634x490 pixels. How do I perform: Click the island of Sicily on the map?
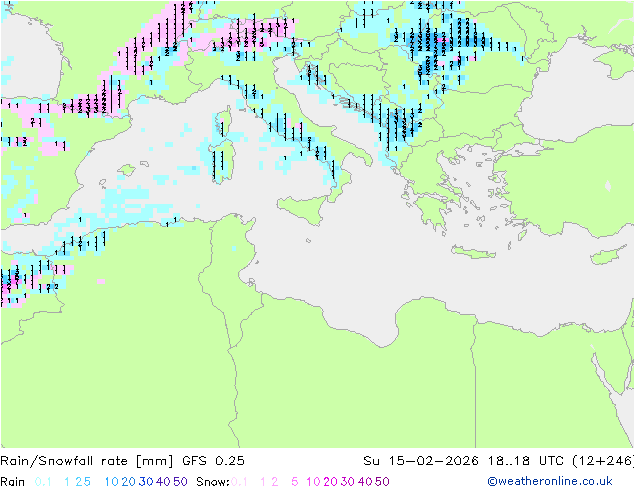[303, 208]
